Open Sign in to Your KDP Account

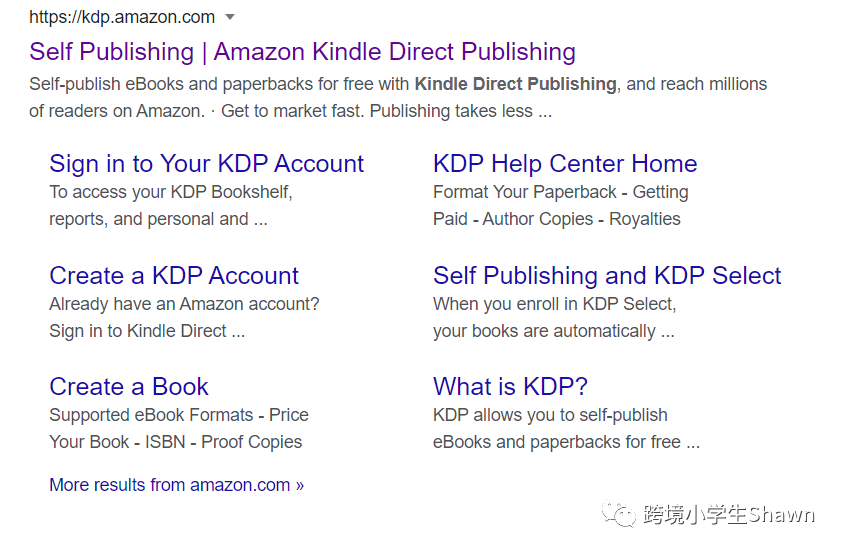[x=206, y=163]
